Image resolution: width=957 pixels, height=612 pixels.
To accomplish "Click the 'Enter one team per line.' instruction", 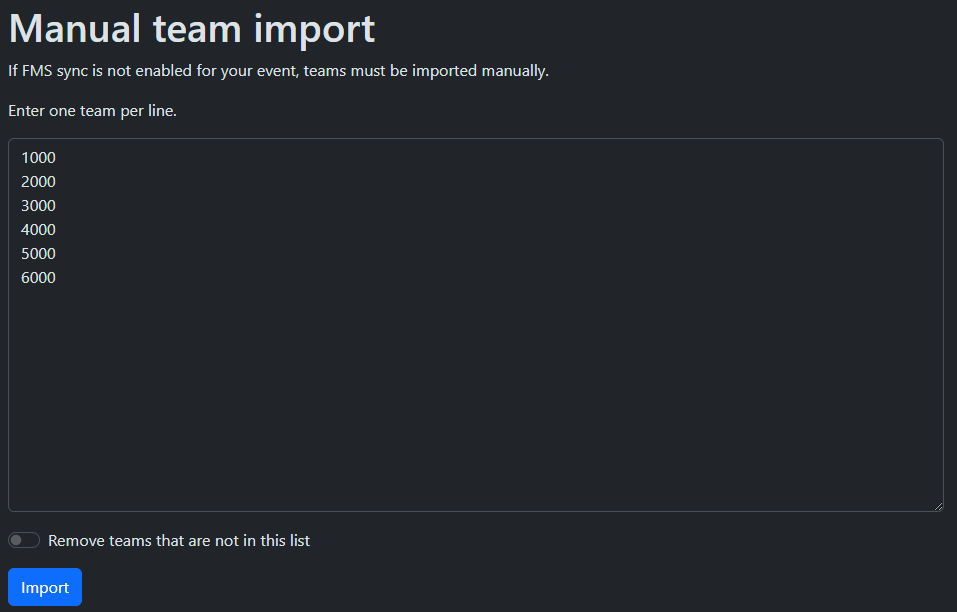I will (92, 111).
